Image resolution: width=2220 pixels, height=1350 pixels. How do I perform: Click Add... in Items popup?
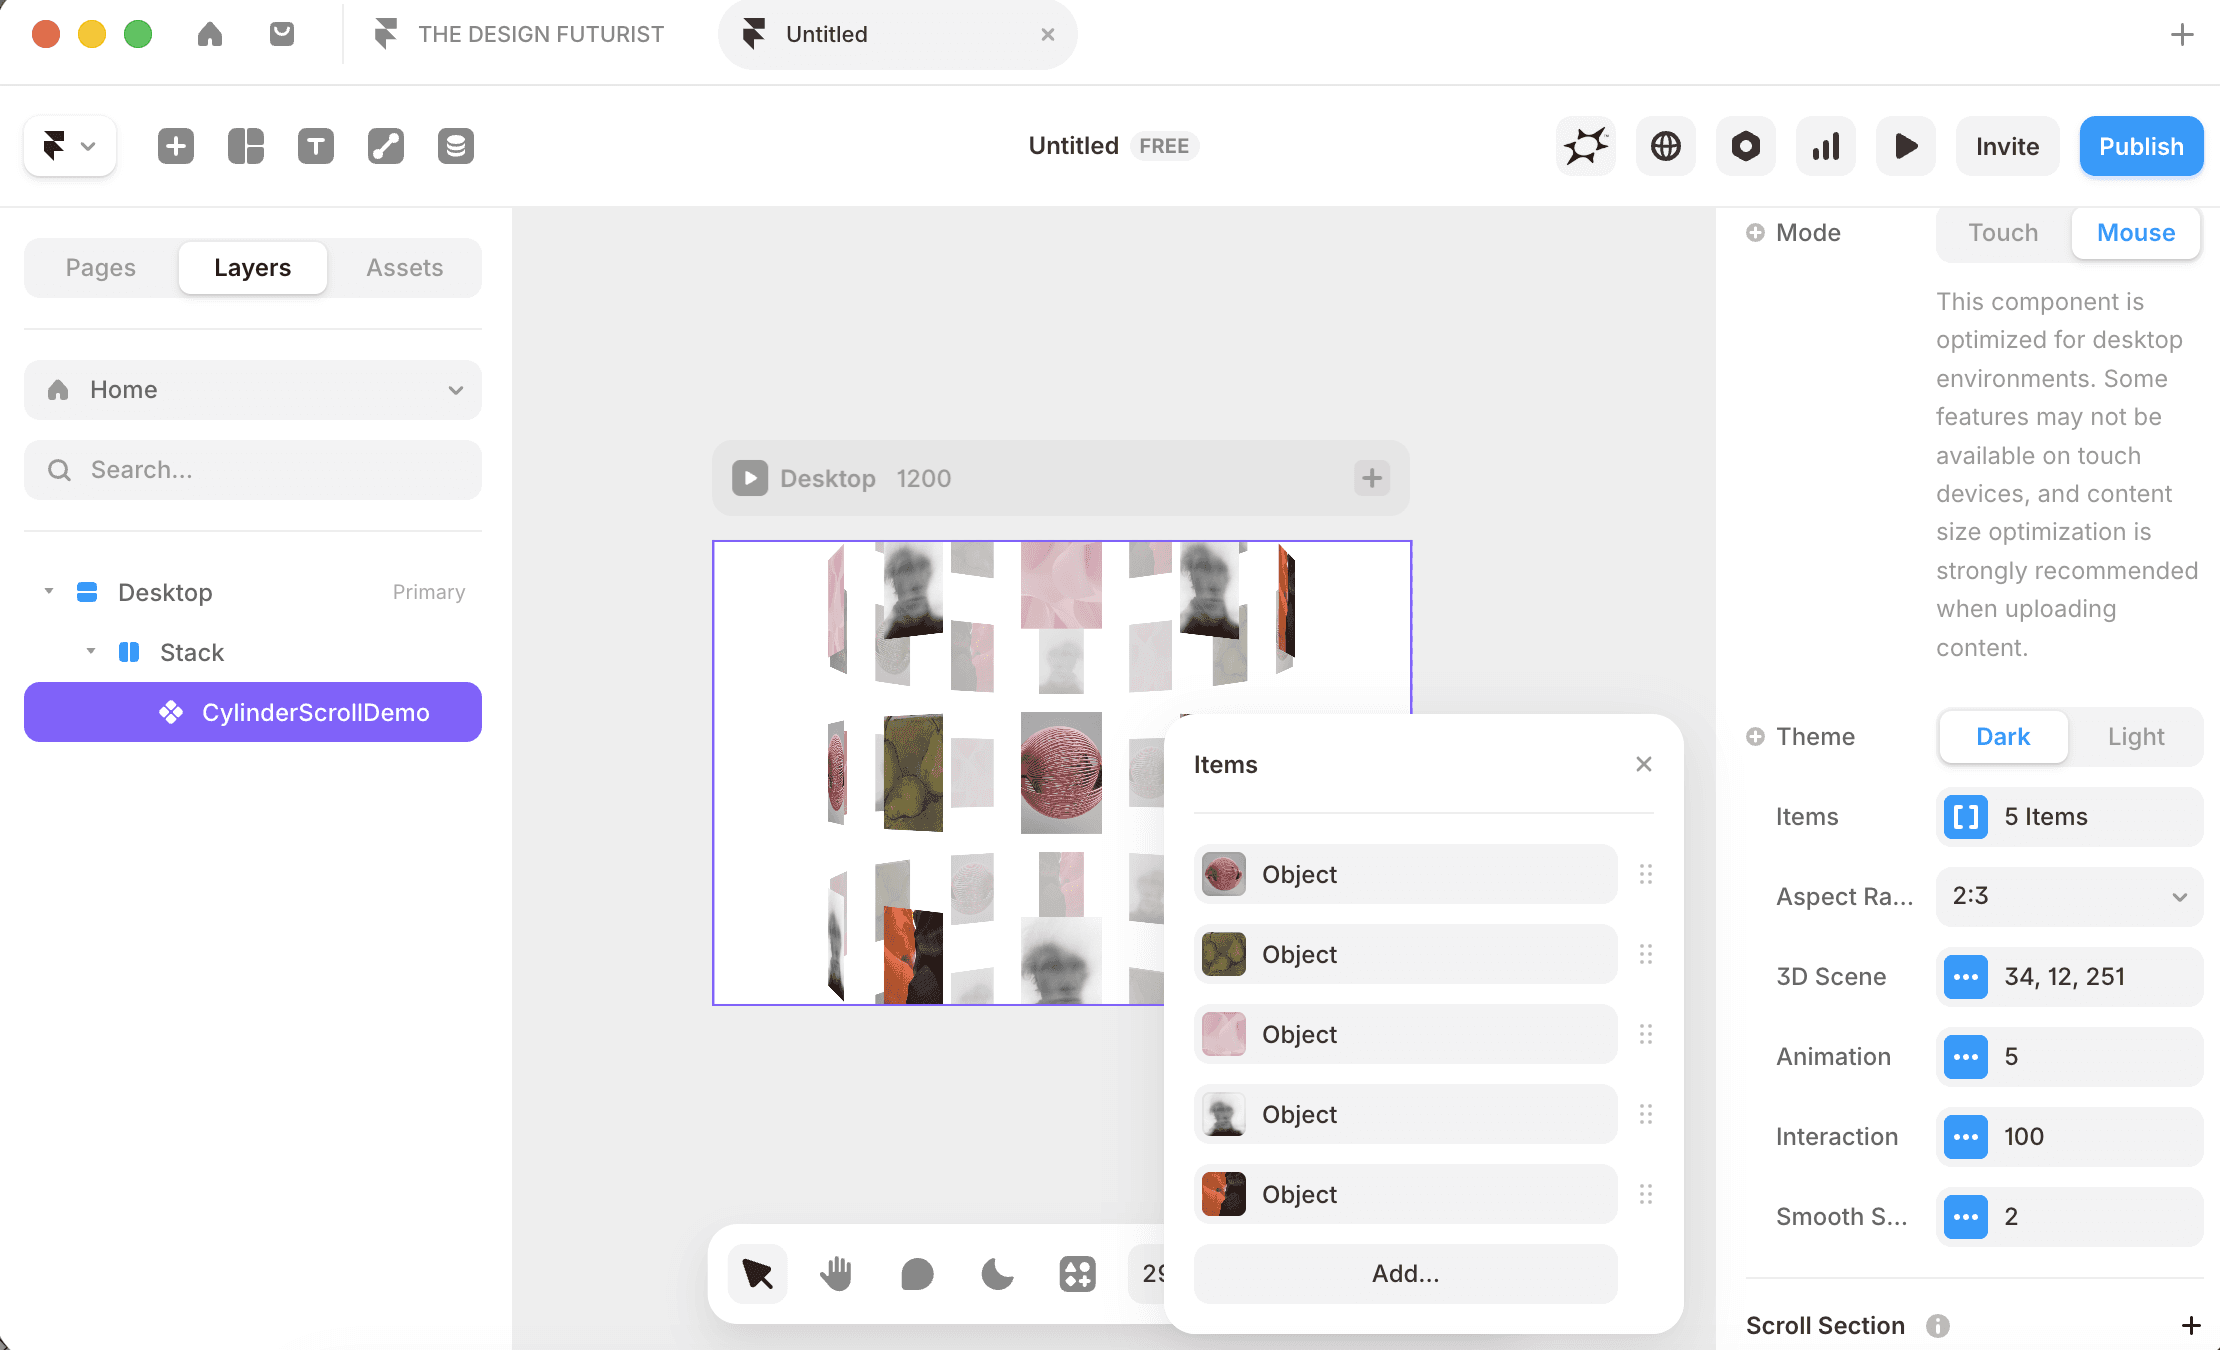1405,1274
